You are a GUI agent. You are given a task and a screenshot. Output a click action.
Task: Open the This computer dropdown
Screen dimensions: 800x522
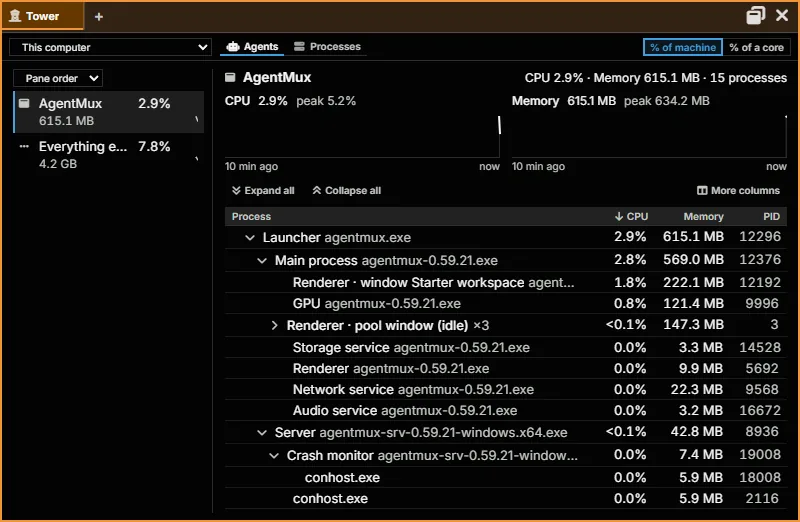110,47
